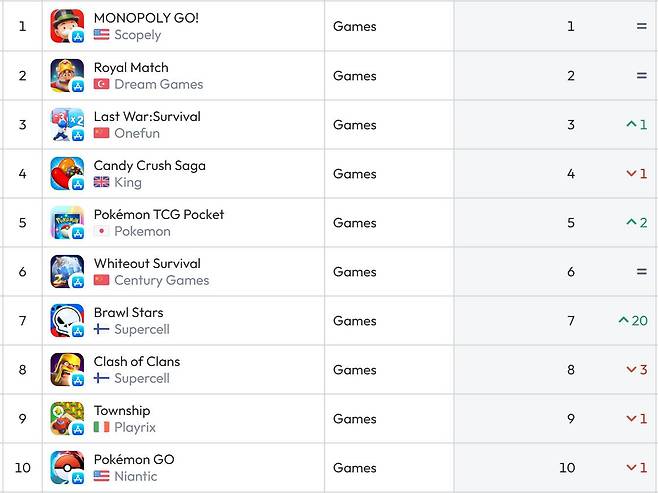Open the Scopely publisher link
Image resolution: width=658 pixels, height=493 pixels.
click(137, 35)
